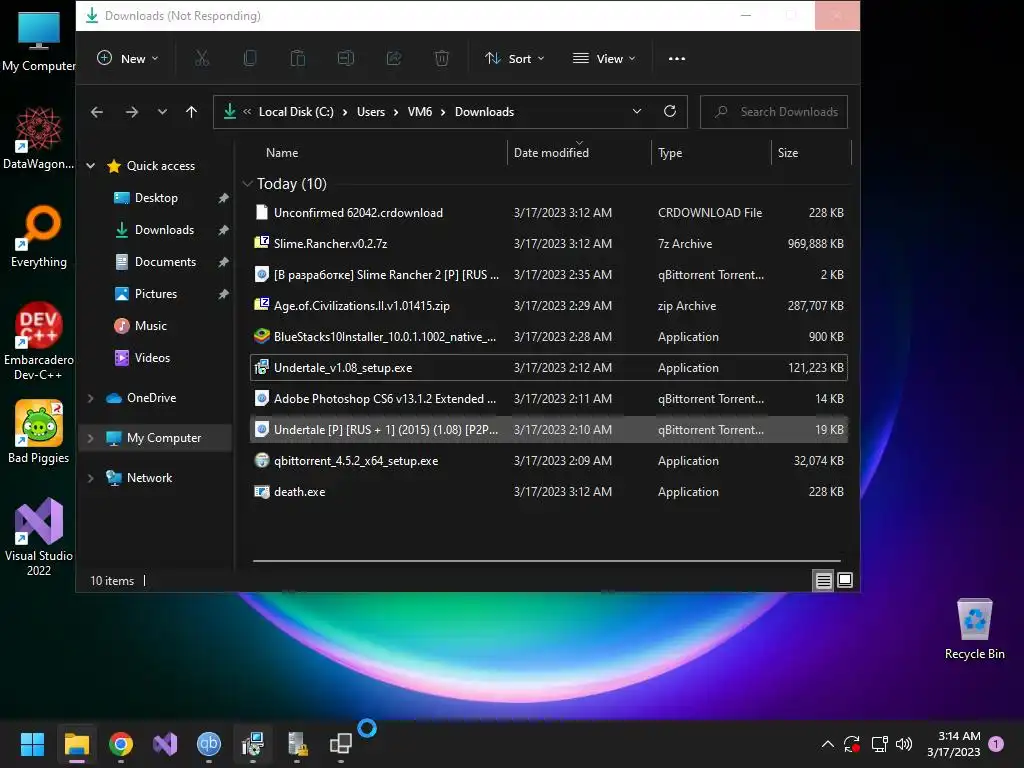Click the Users breadcrumb in address bar
The width and height of the screenshot is (1024, 768).
(x=371, y=112)
